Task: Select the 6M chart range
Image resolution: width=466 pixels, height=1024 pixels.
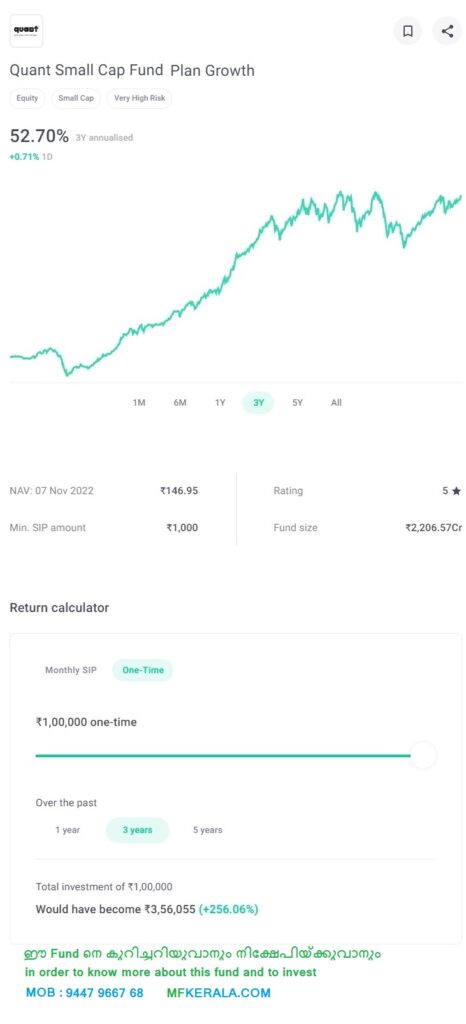Action: (180, 403)
